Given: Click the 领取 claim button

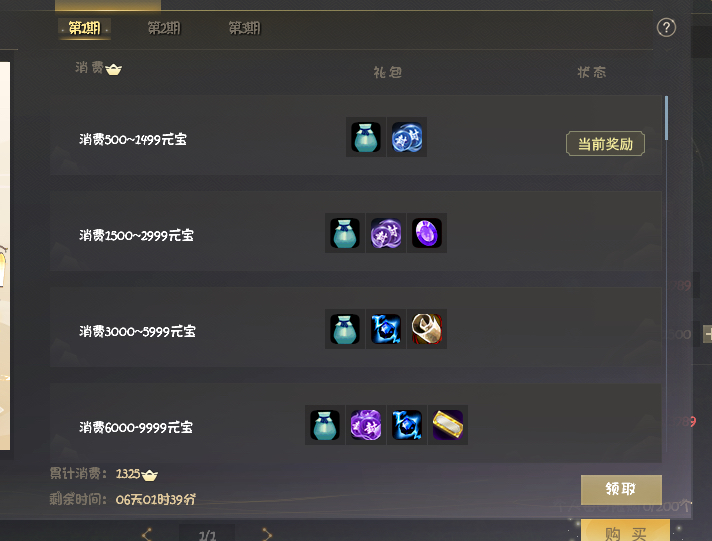Looking at the screenshot, I should [x=621, y=489].
